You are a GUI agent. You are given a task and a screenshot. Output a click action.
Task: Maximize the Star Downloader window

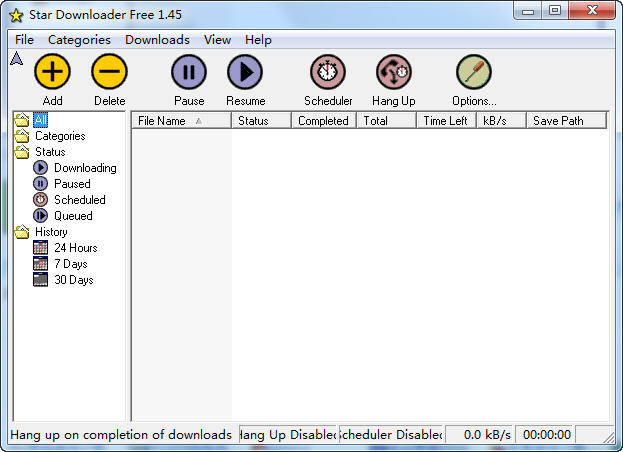tap(555, 11)
